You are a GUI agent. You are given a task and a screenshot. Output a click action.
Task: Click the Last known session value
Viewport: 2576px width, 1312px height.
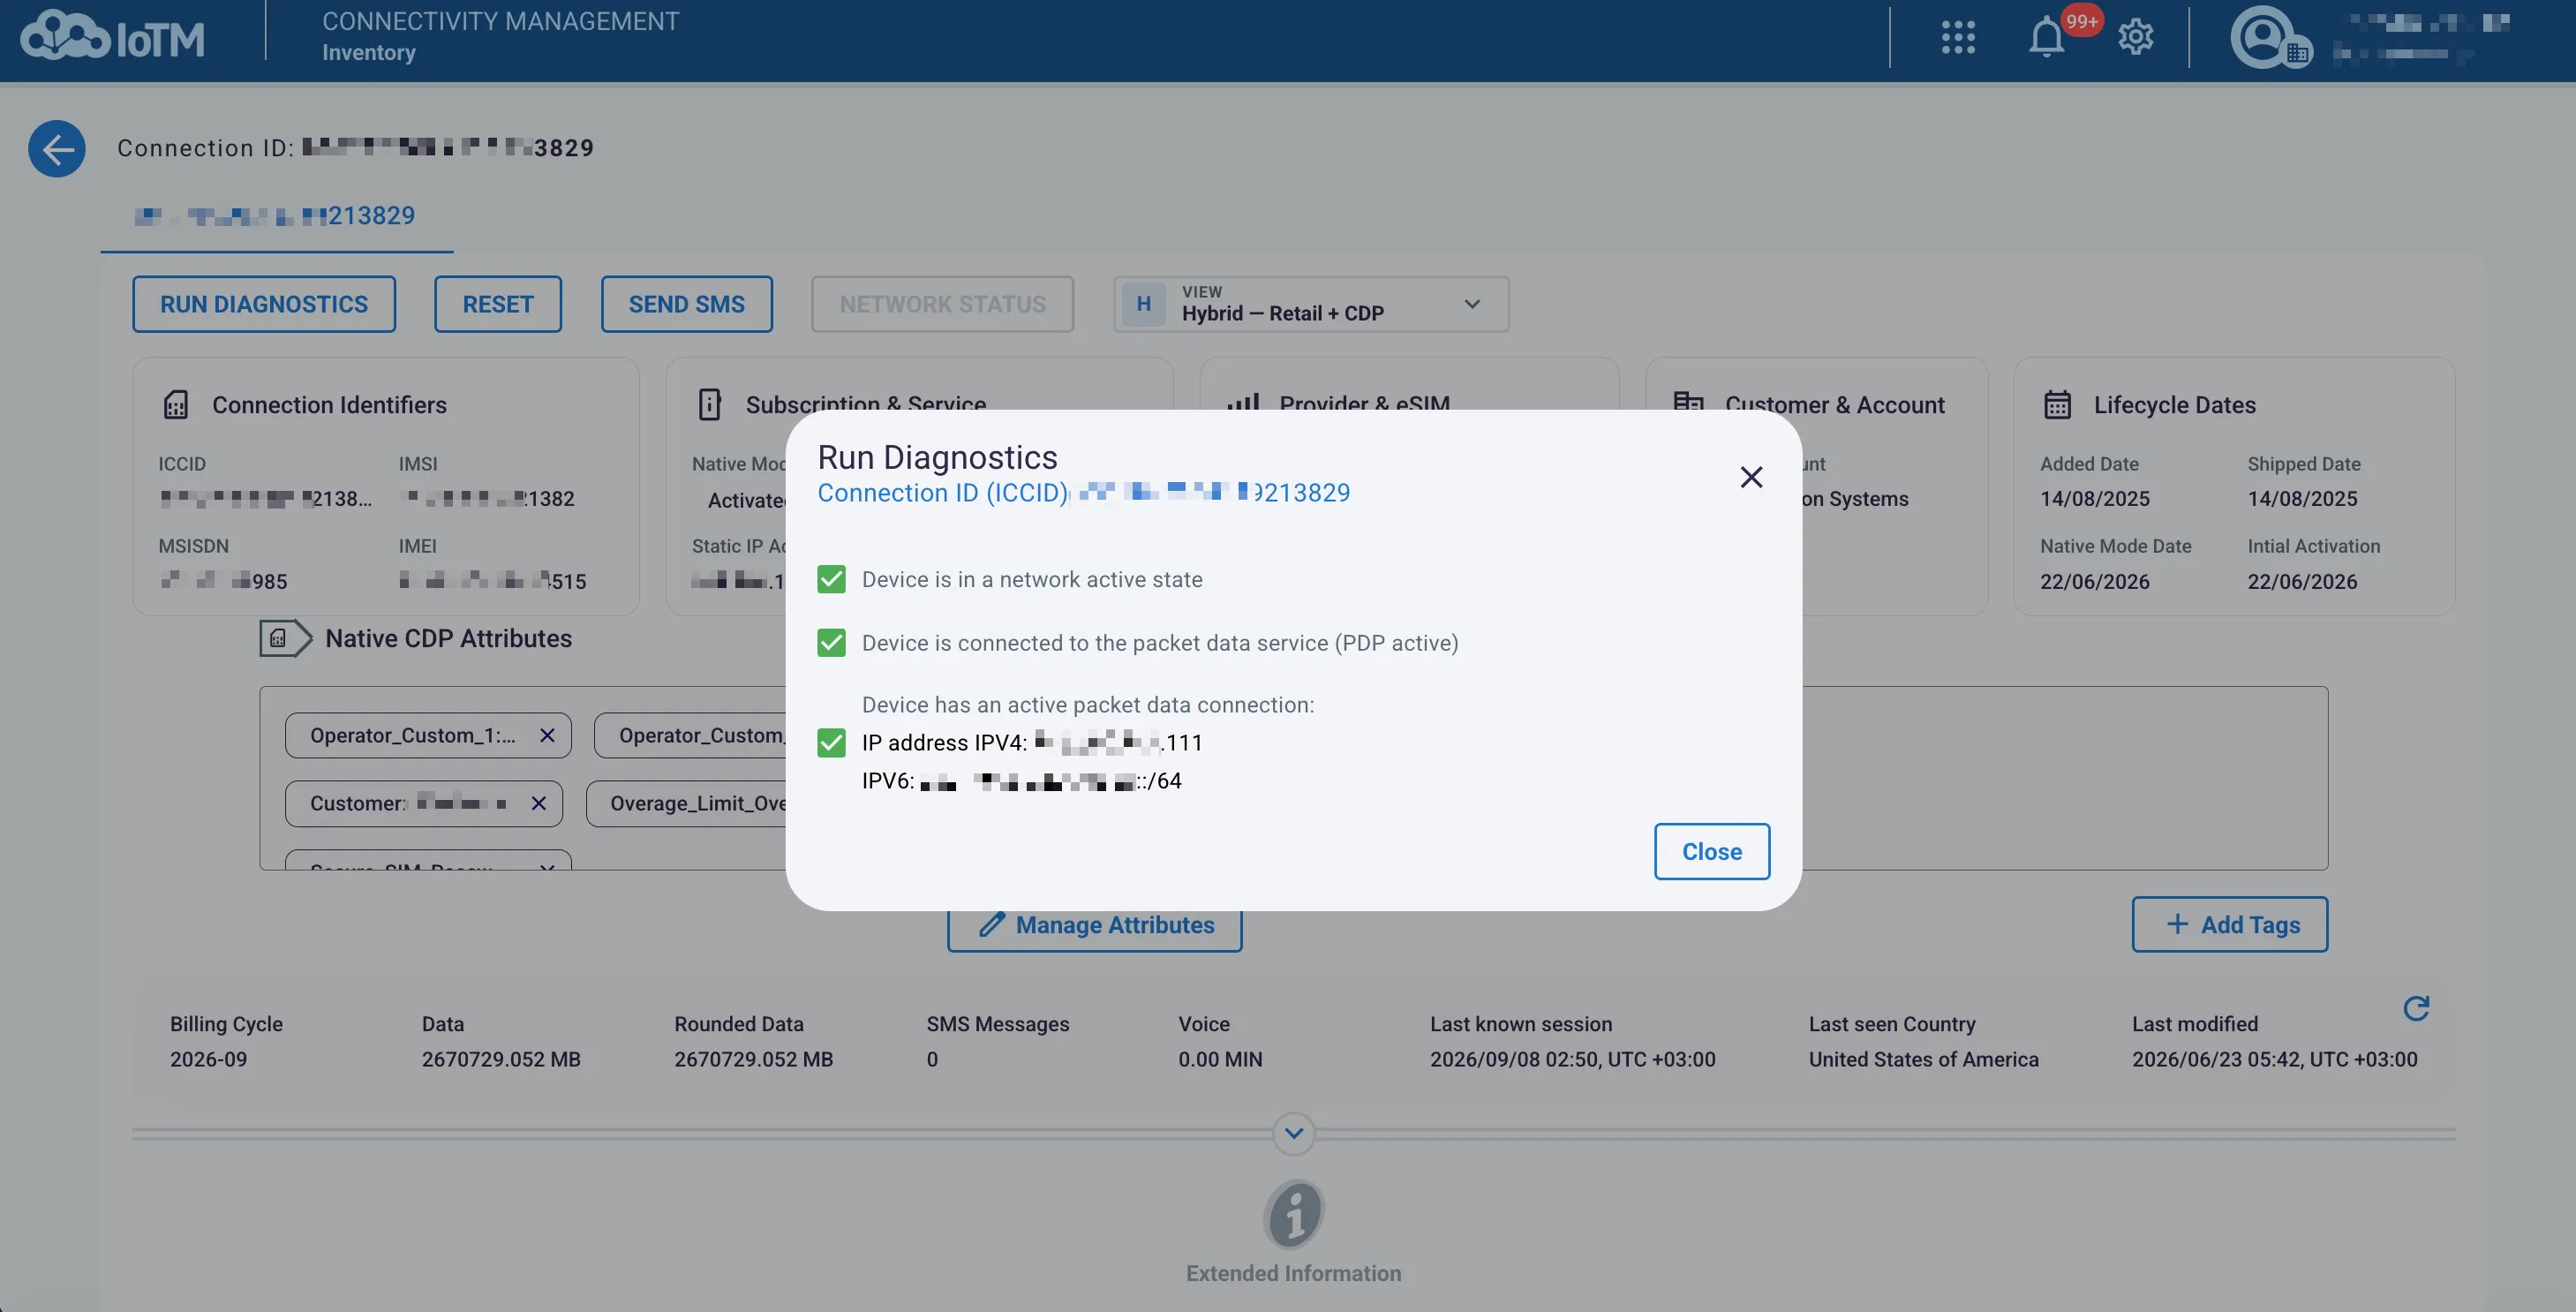point(1573,1060)
